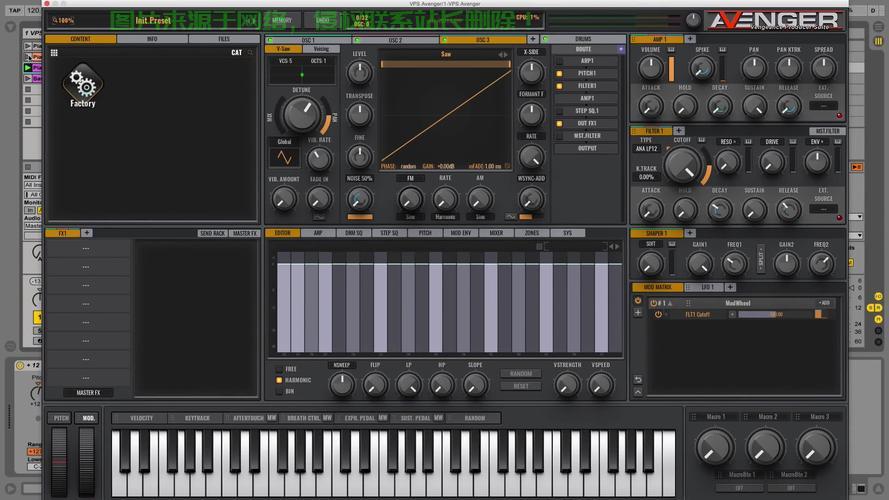Switch to the INFO tab
The width and height of the screenshot is (889, 500).
pos(152,39)
